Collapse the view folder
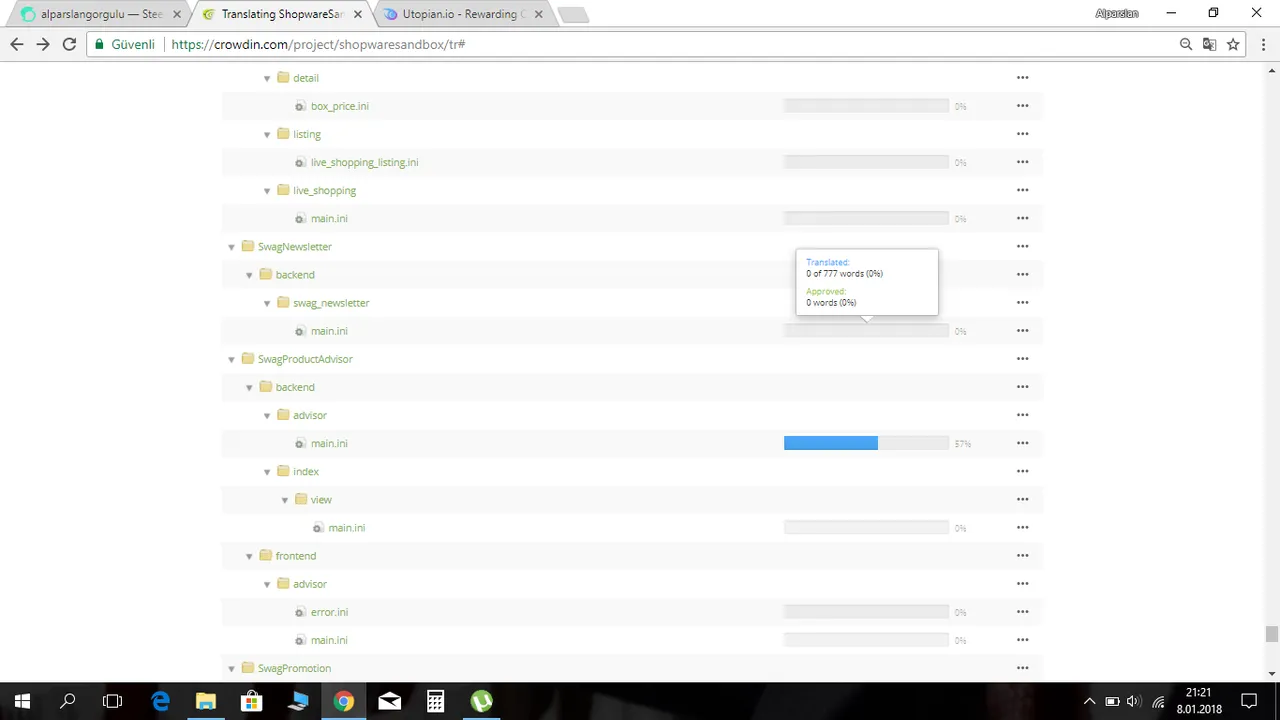Screen dimensions: 1280x720 click(x=285, y=500)
